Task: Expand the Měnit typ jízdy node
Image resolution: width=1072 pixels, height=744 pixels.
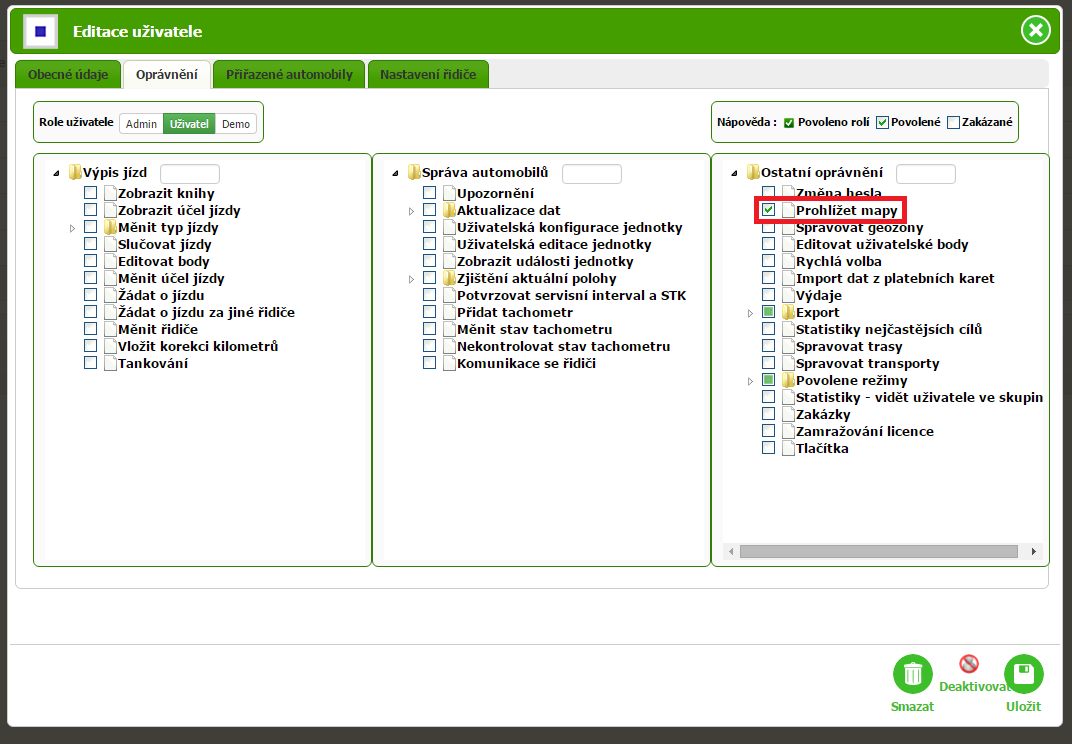Action: pos(73,228)
